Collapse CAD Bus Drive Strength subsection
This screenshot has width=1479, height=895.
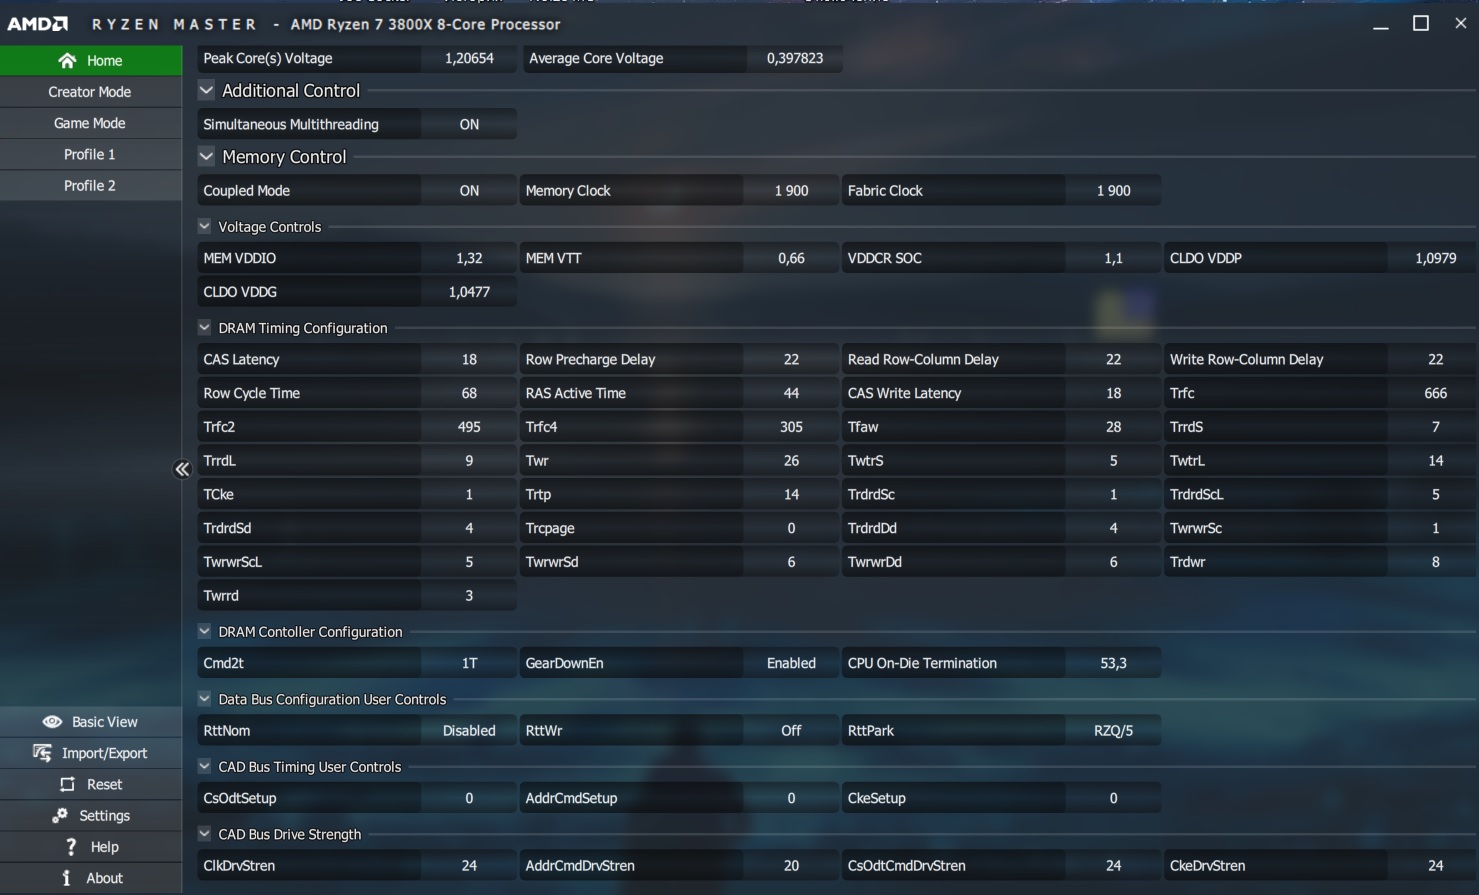click(x=204, y=833)
